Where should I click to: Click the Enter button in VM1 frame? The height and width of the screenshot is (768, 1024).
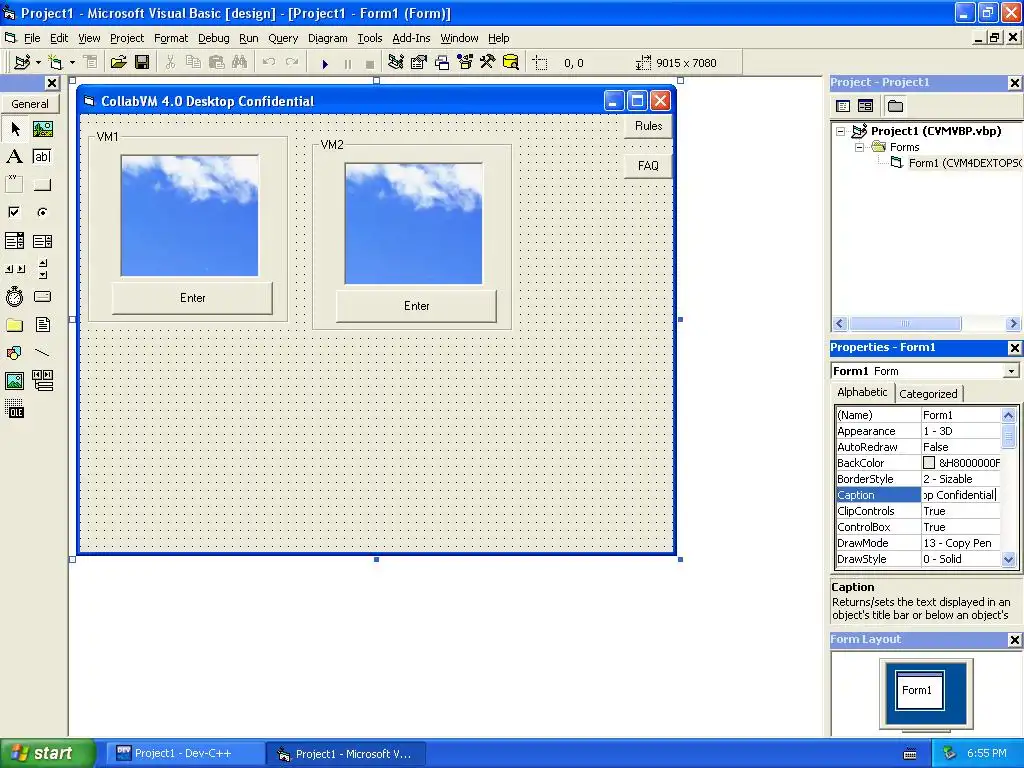click(x=193, y=298)
